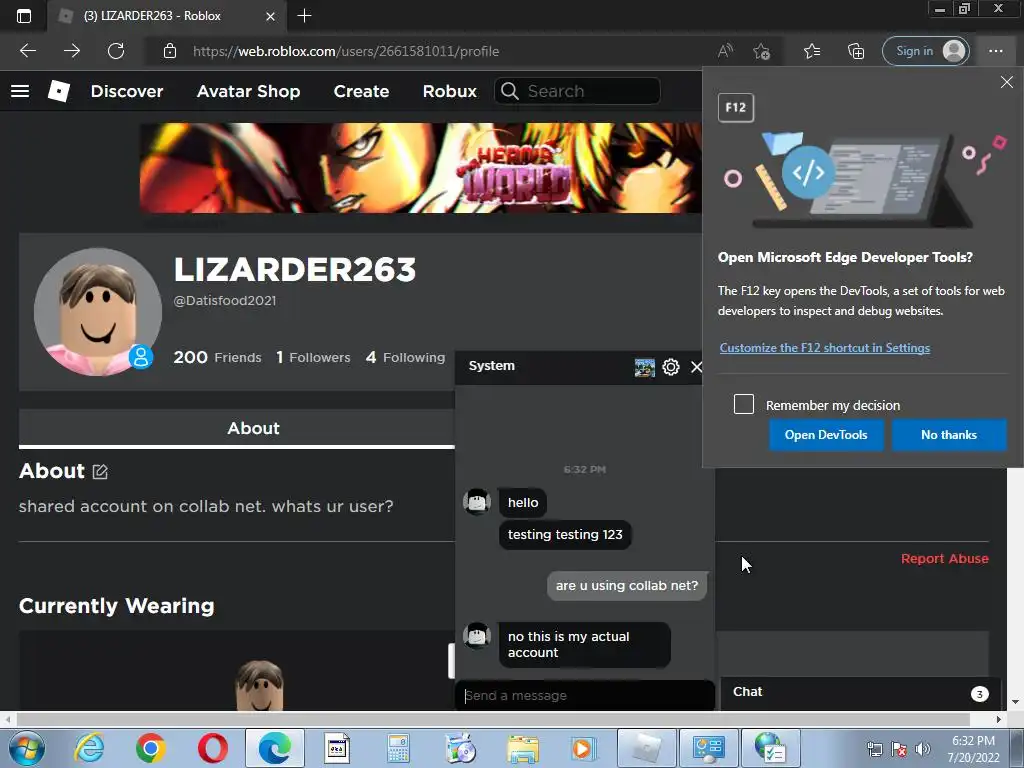The height and width of the screenshot is (768, 1024).
Task: Reload the page with refresh icon
Action: (116, 51)
